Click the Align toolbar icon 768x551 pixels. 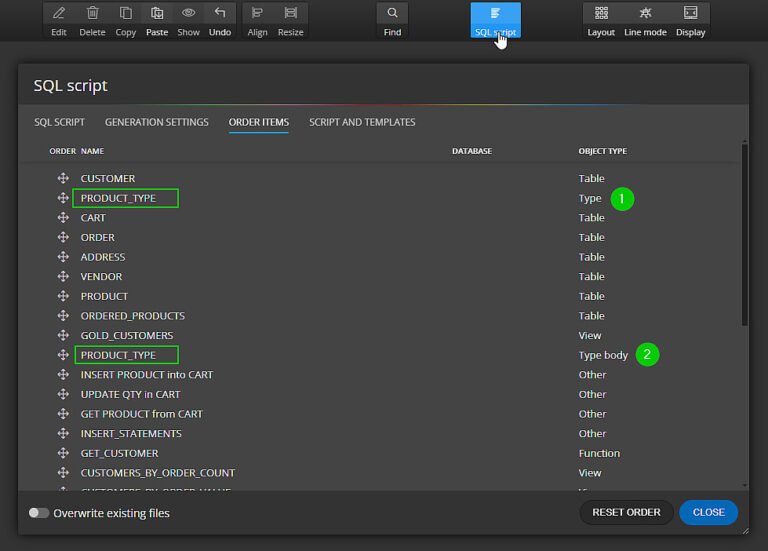(x=257, y=14)
